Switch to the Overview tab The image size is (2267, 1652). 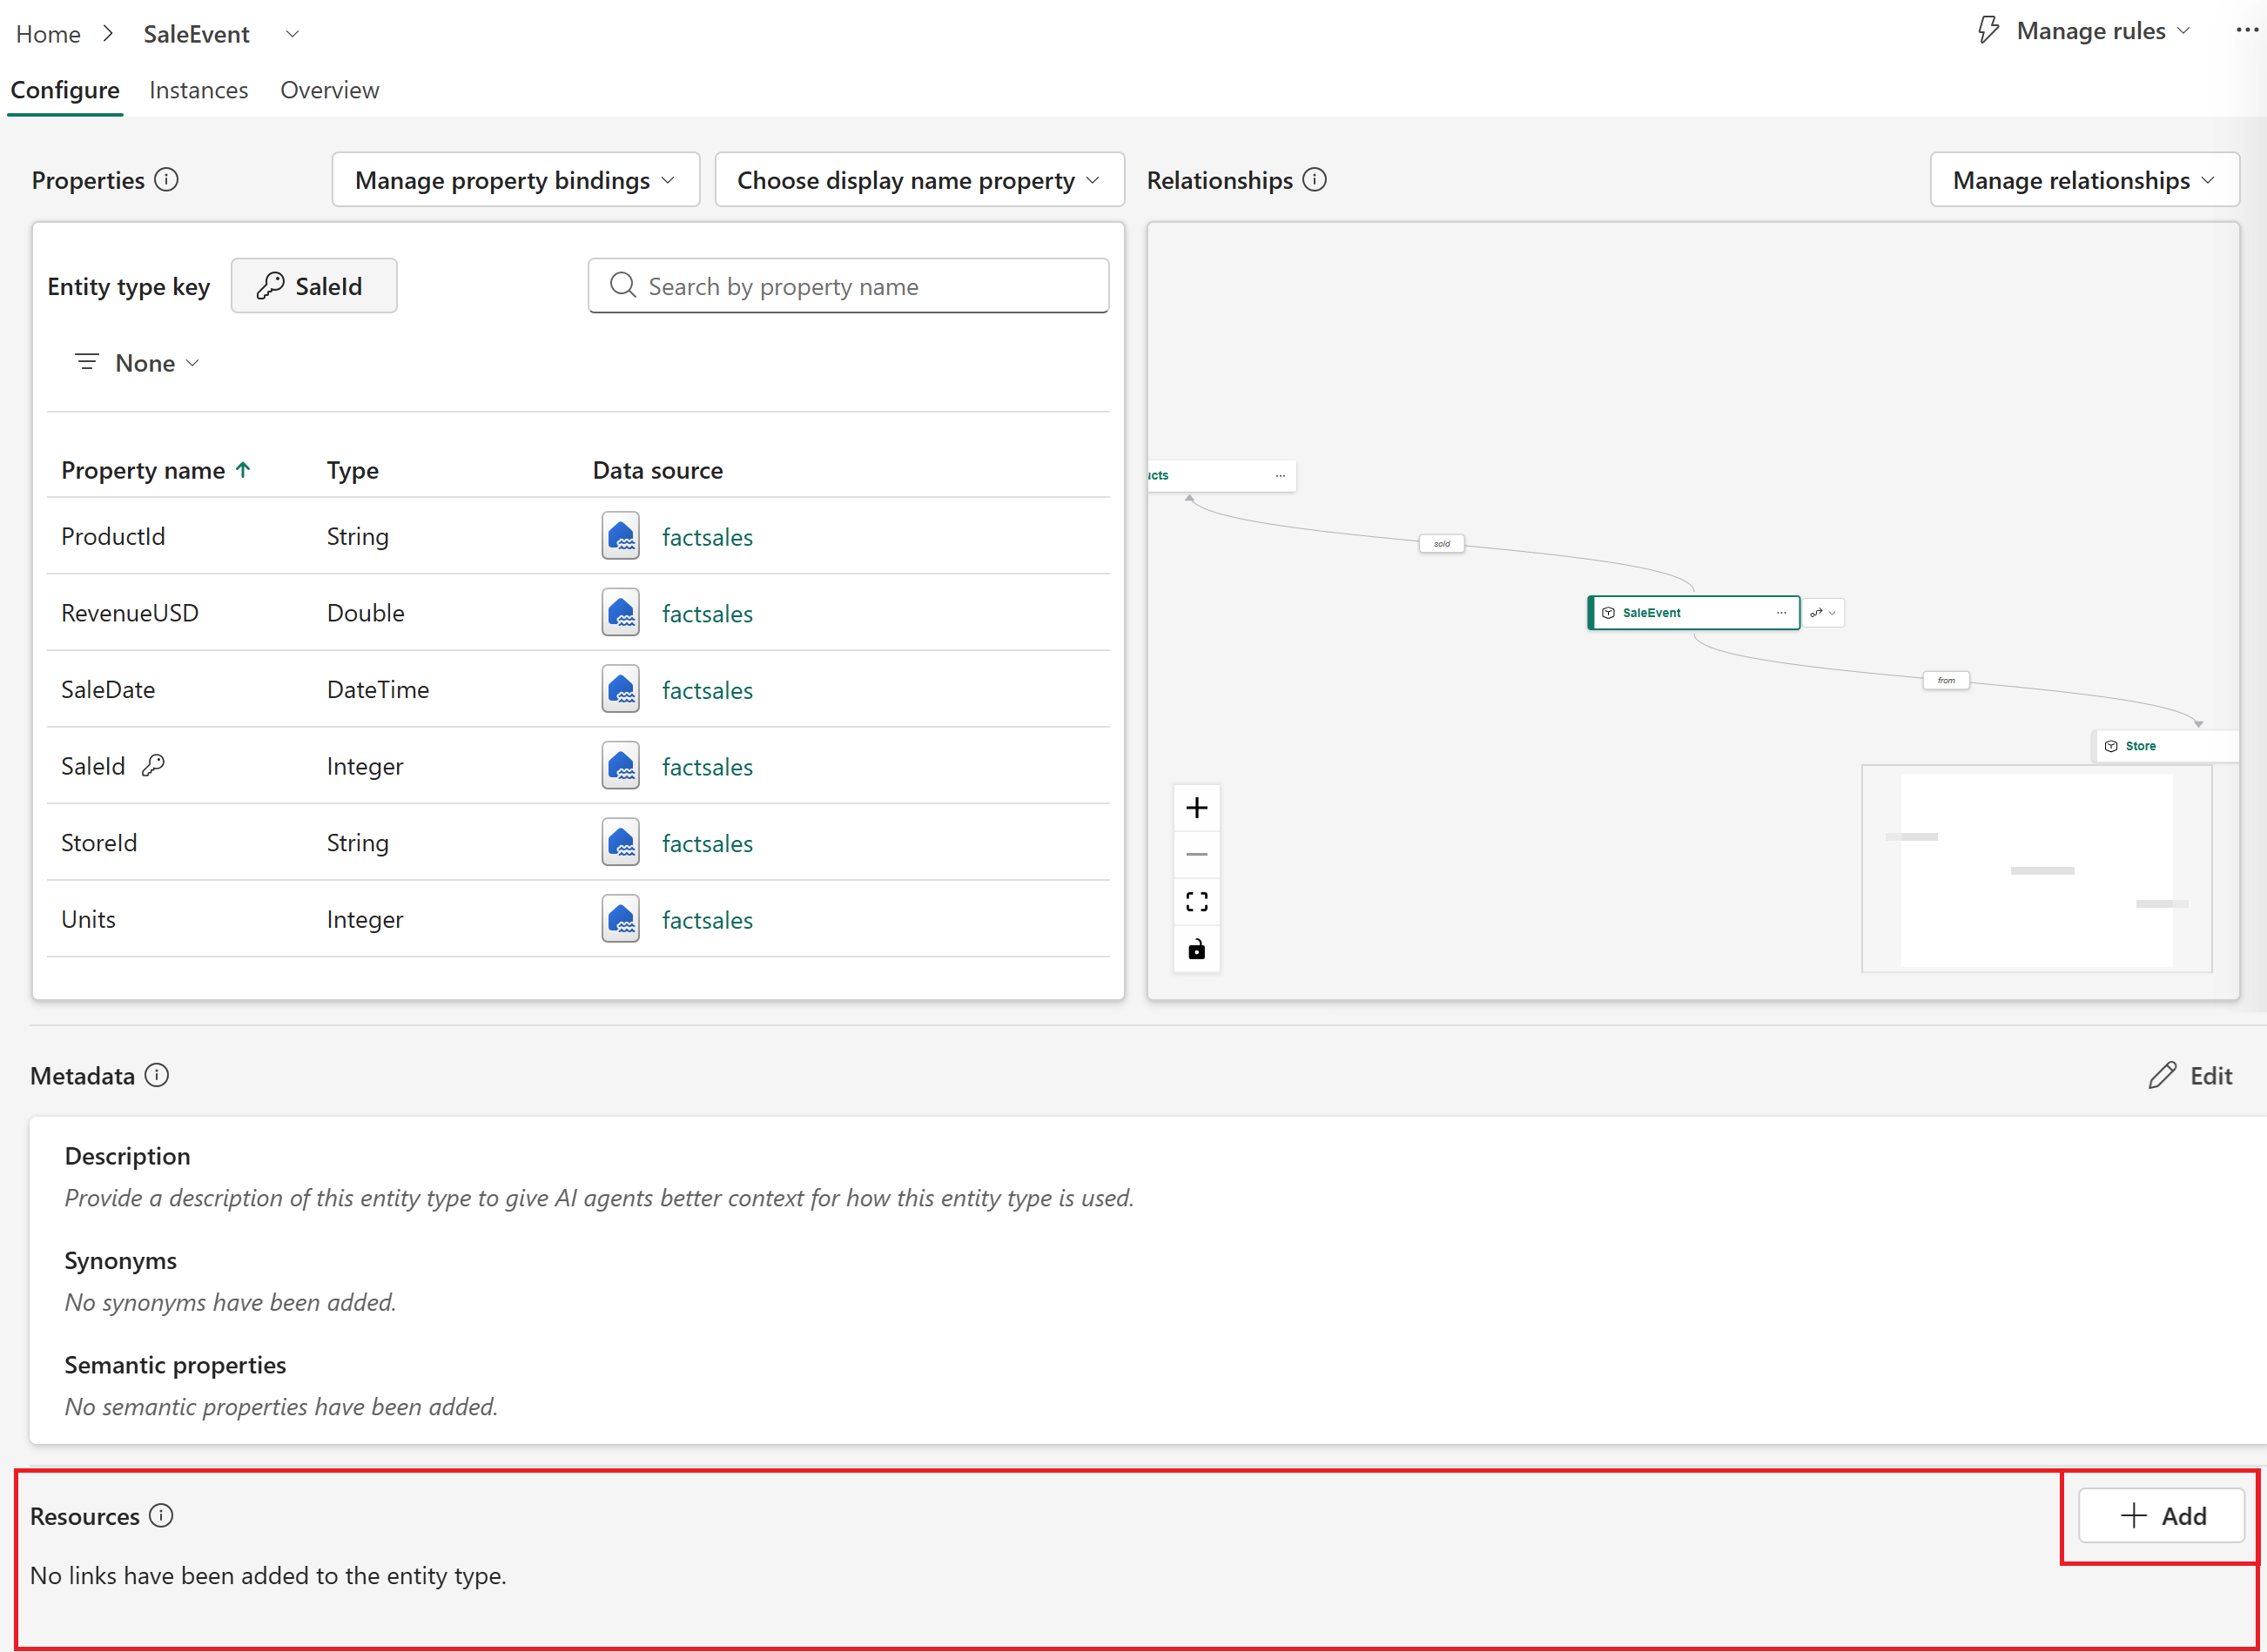pyautogui.click(x=330, y=90)
